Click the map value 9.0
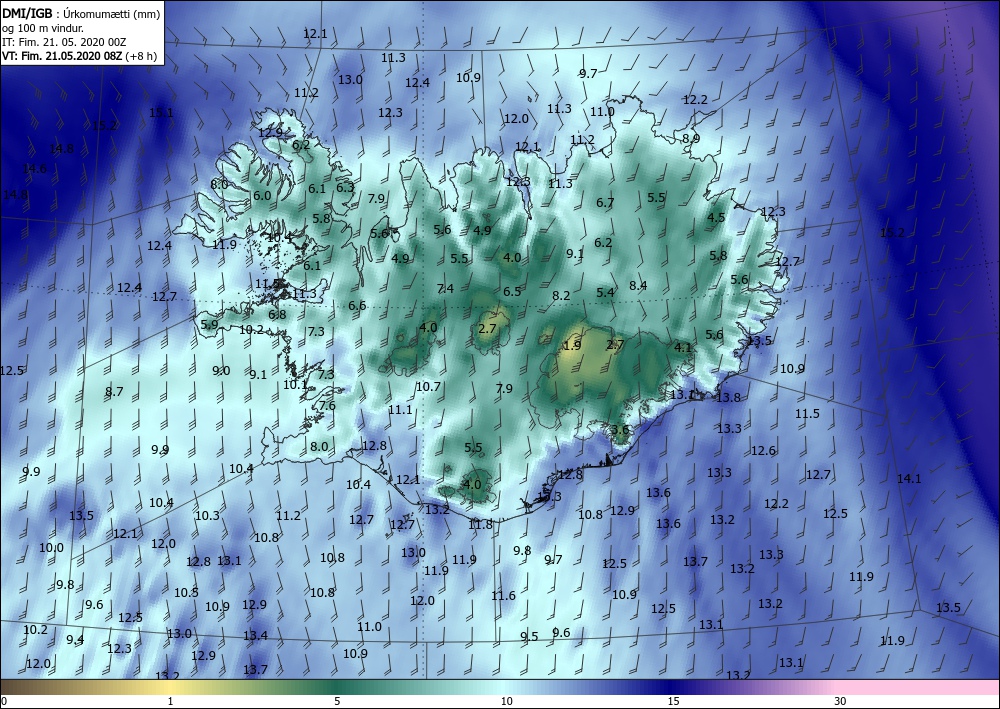The height and width of the screenshot is (709, 1000). (x=221, y=371)
